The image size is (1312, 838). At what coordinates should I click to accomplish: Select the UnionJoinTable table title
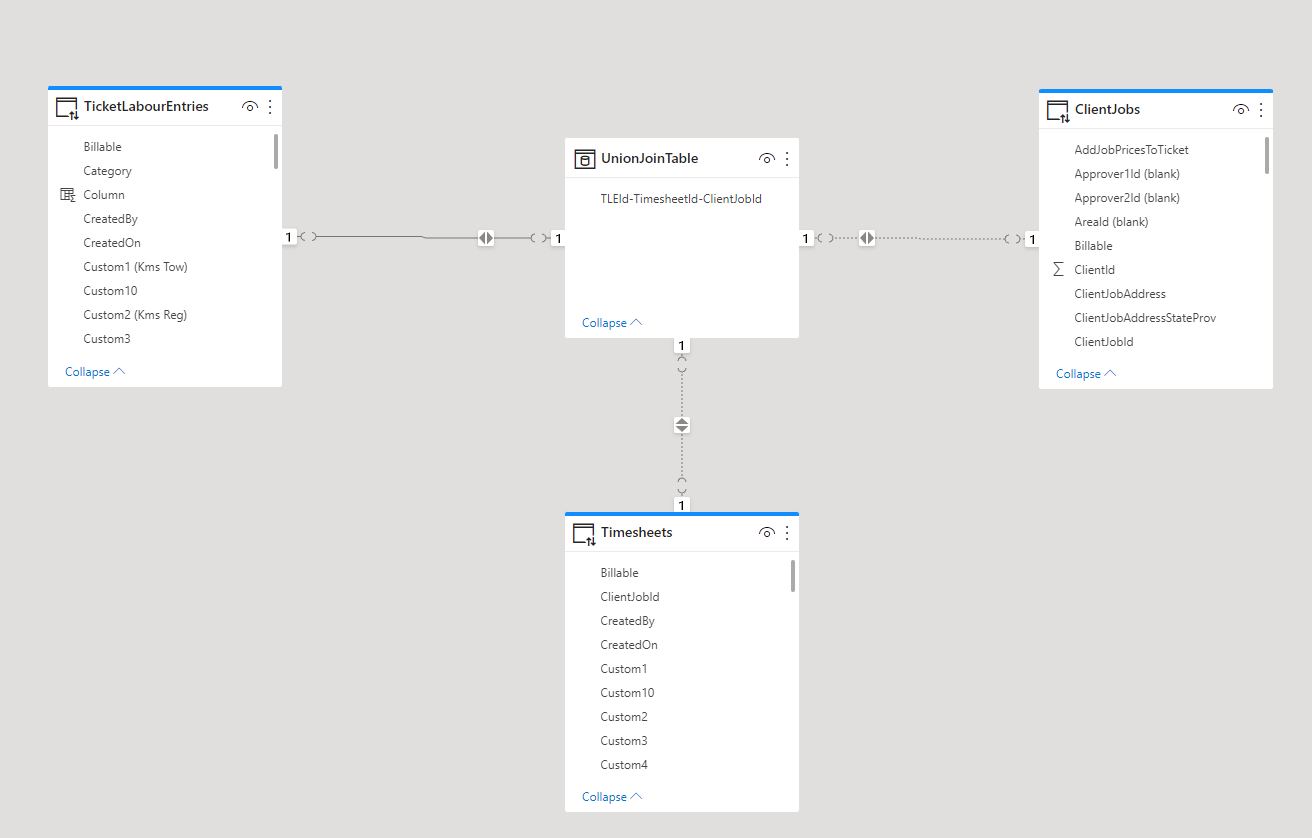pyautogui.click(x=649, y=158)
